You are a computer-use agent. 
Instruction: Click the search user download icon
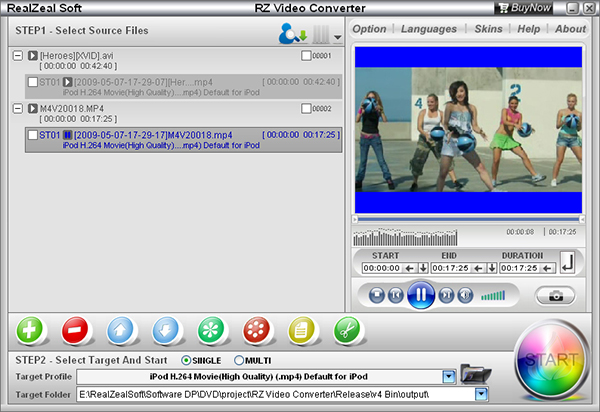pyautogui.click(x=293, y=34)
